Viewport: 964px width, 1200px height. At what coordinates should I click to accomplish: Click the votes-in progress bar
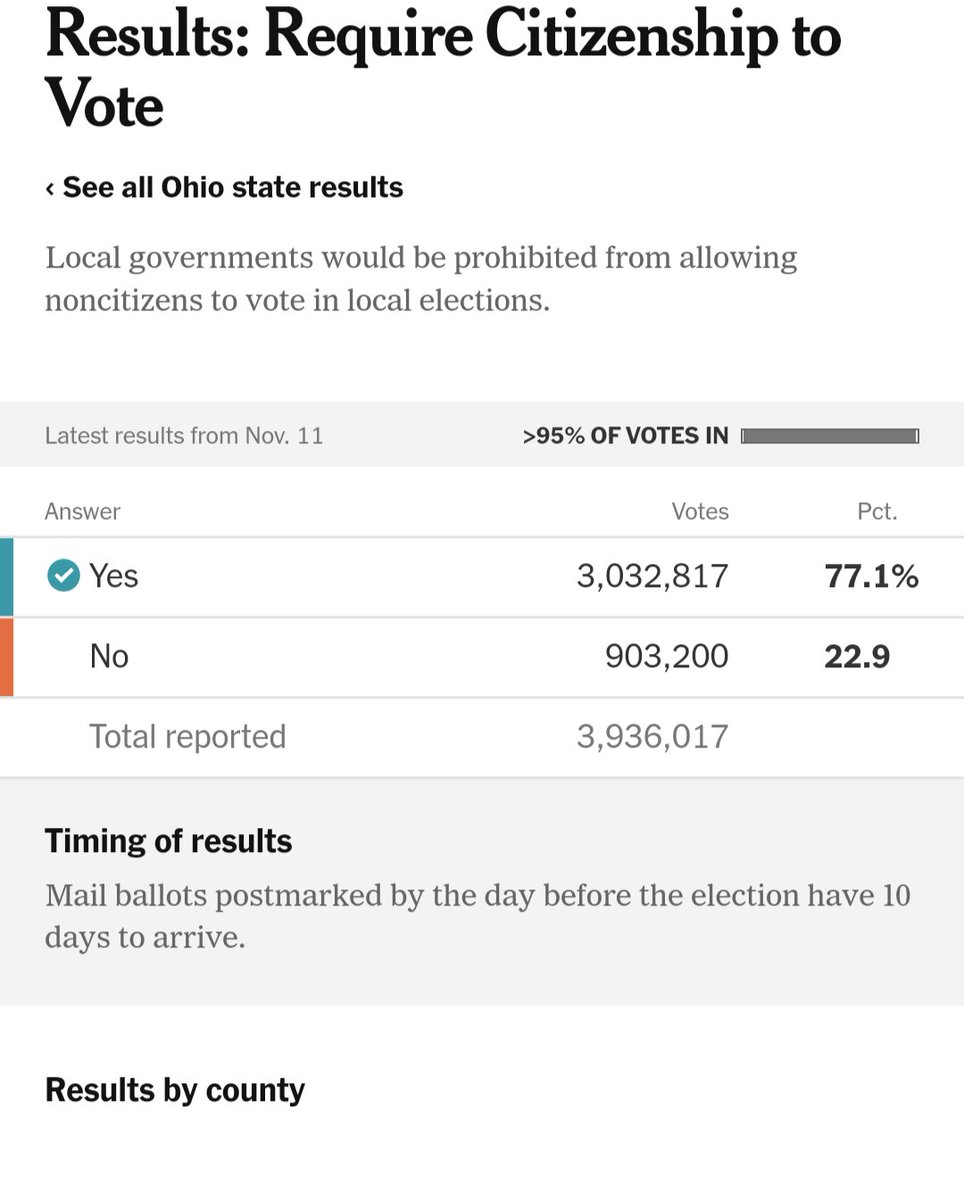coord(829,436)
